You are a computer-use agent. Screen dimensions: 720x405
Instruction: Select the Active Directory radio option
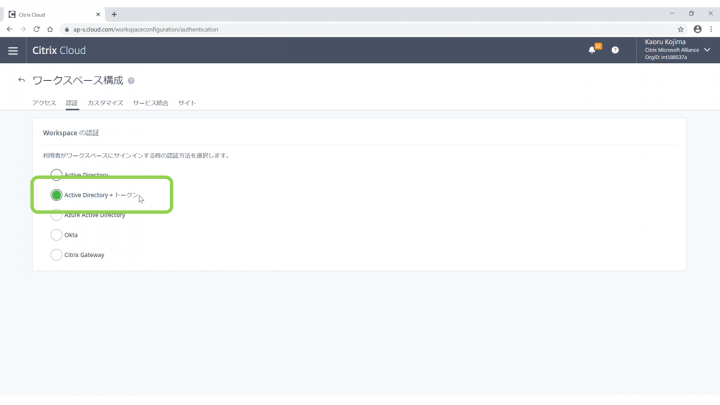(x=56, y=175)
